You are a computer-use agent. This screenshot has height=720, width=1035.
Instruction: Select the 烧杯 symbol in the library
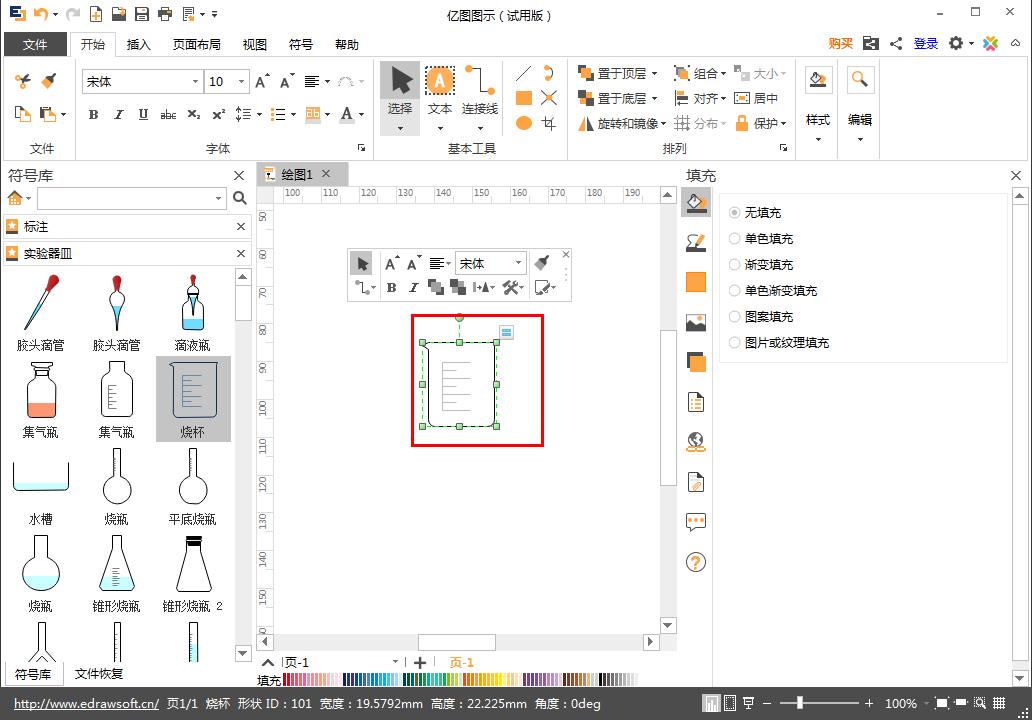[x=192, y=395]
